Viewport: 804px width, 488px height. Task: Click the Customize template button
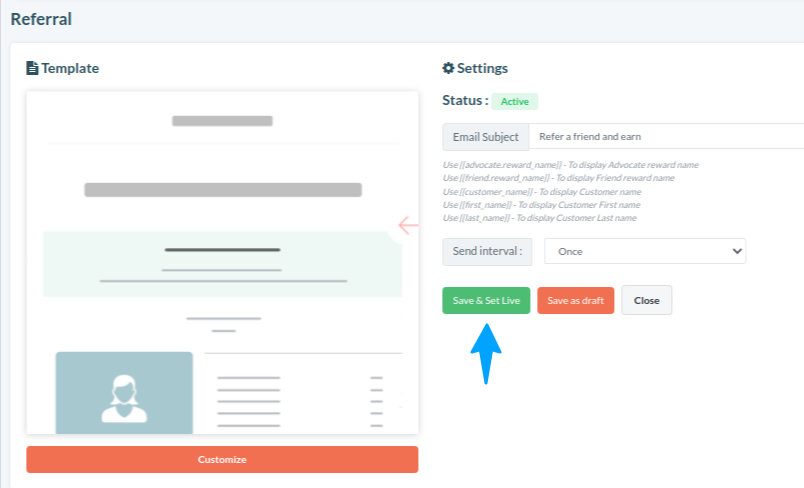222,459
